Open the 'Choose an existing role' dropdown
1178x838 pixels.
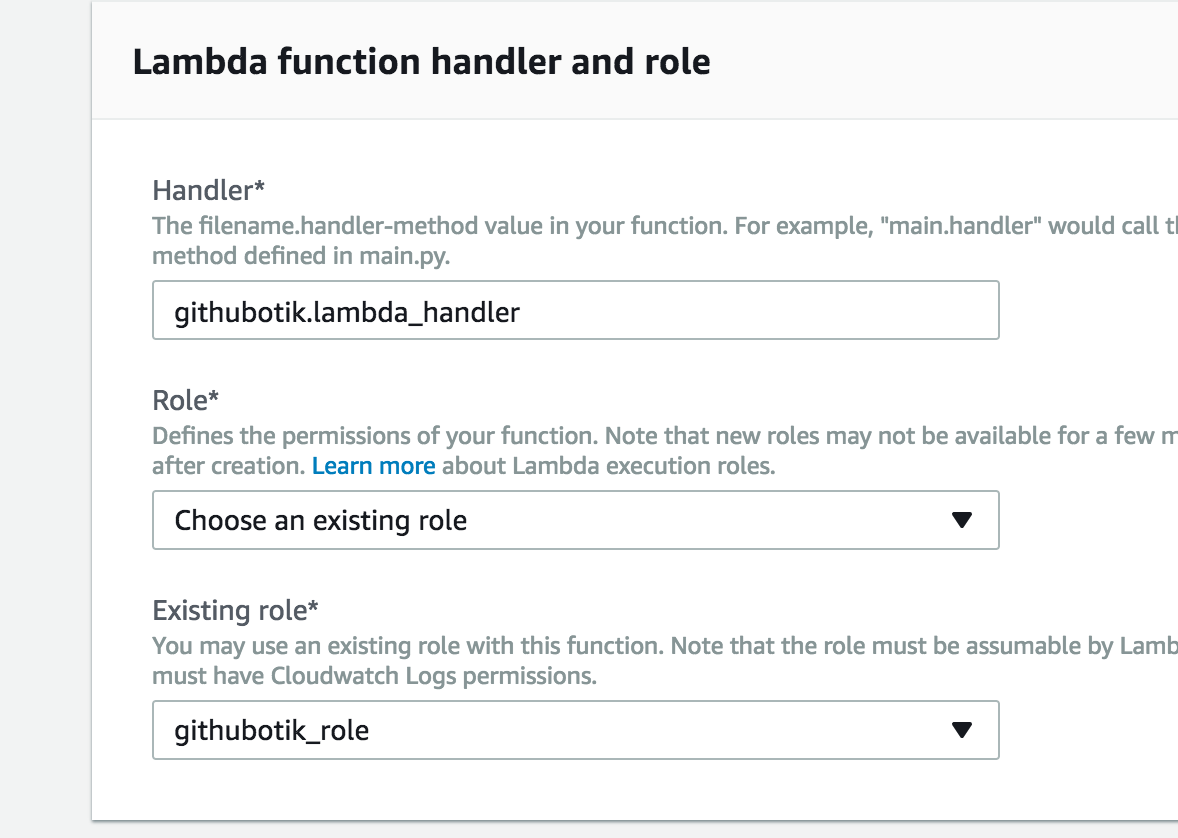click(575, 520)
